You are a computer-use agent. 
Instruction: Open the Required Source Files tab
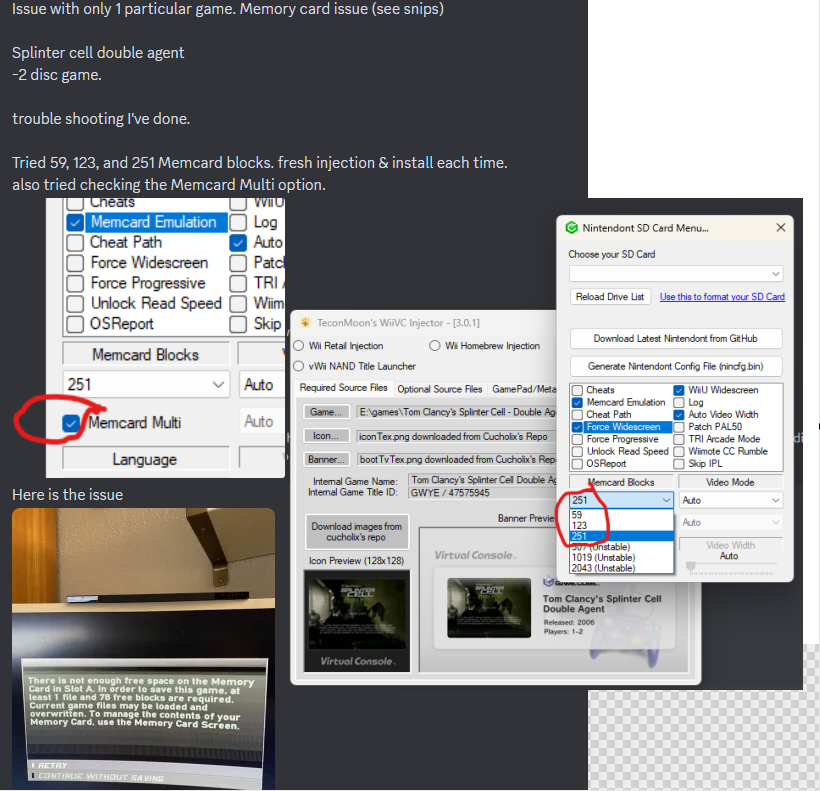[x=343, y=388]
